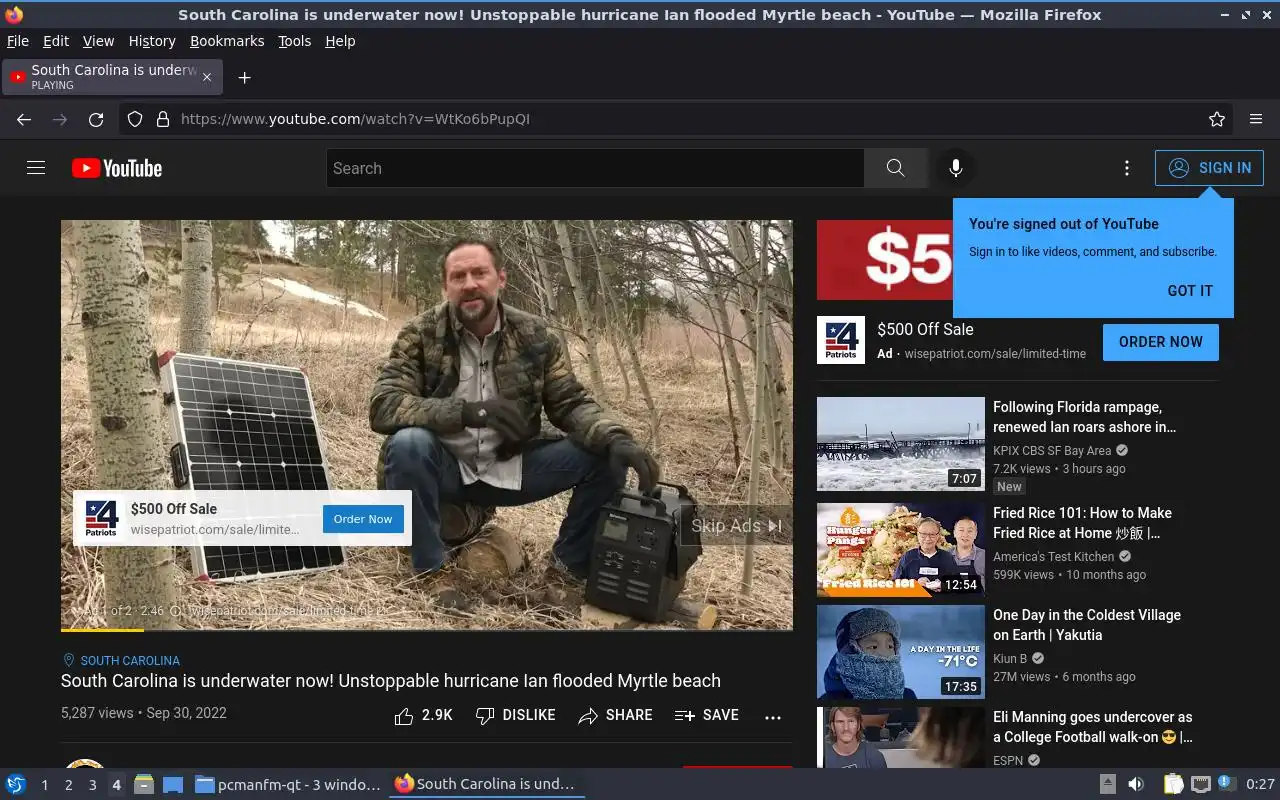Visit the Kiun B channel name

[x=1010, y=659]
